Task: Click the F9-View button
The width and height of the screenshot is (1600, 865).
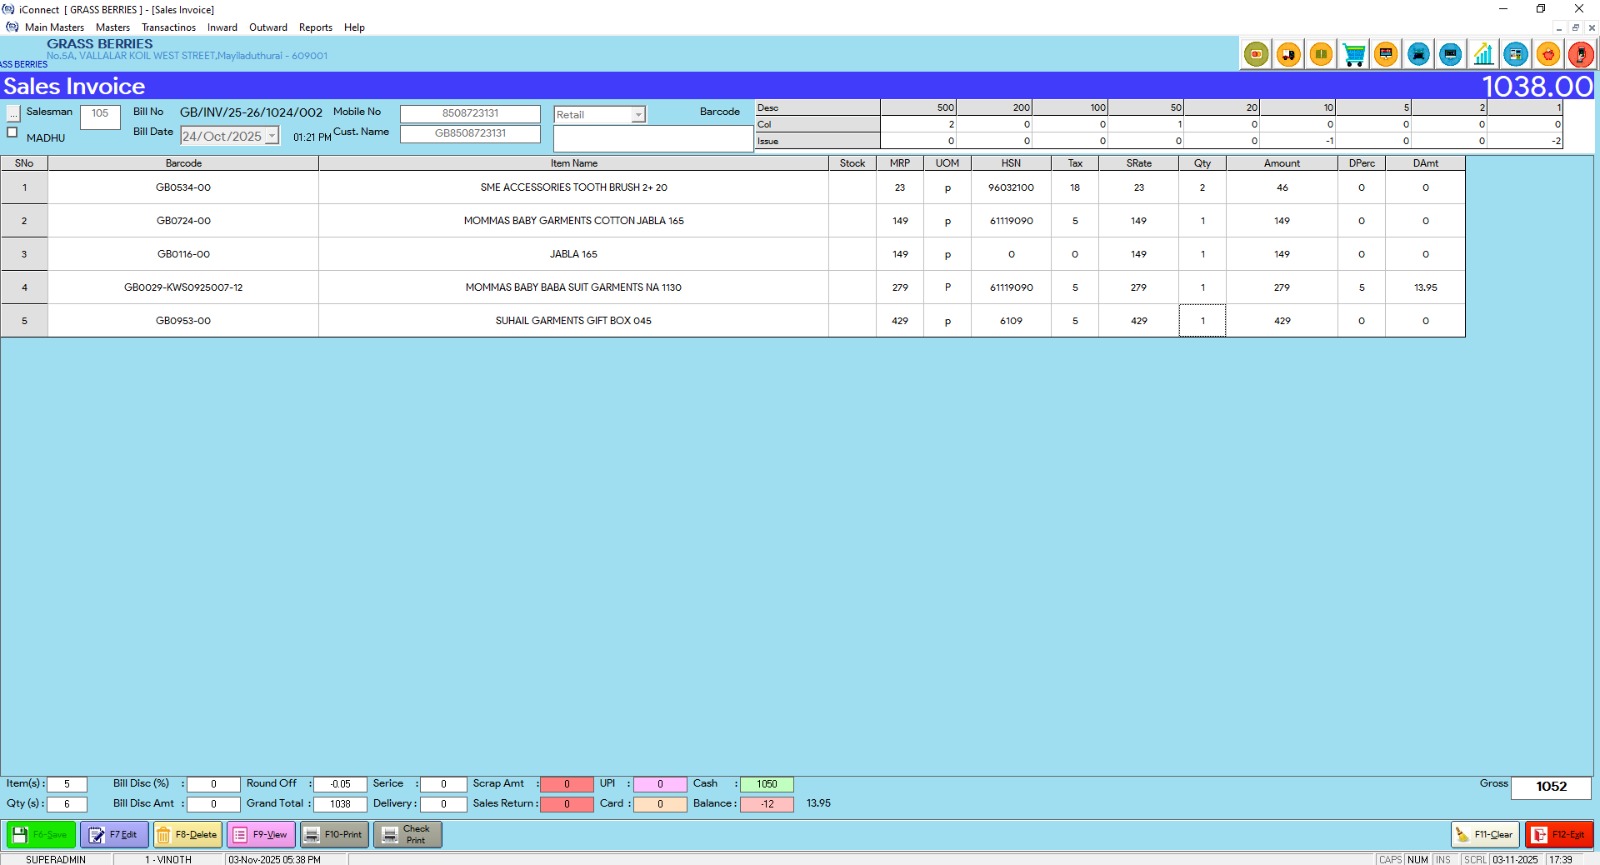Action: click(260, 834)
